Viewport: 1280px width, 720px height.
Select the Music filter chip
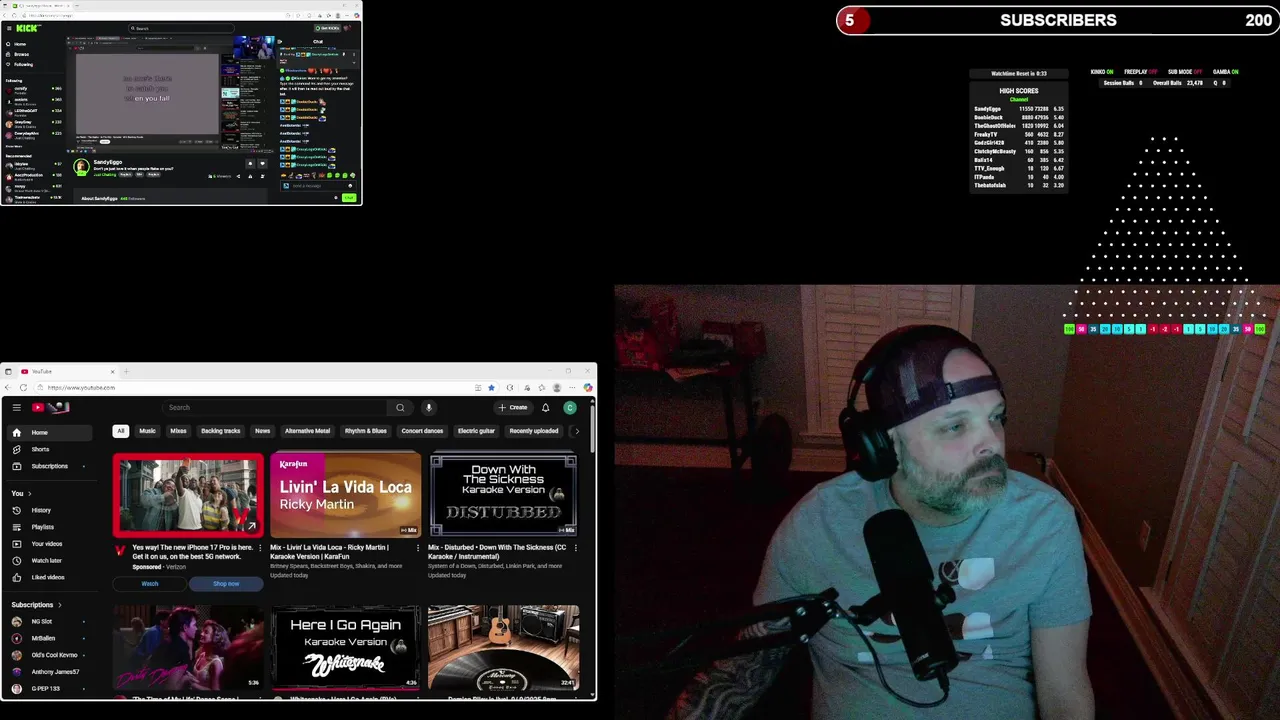pyautogui.click(x=147, y=431)
